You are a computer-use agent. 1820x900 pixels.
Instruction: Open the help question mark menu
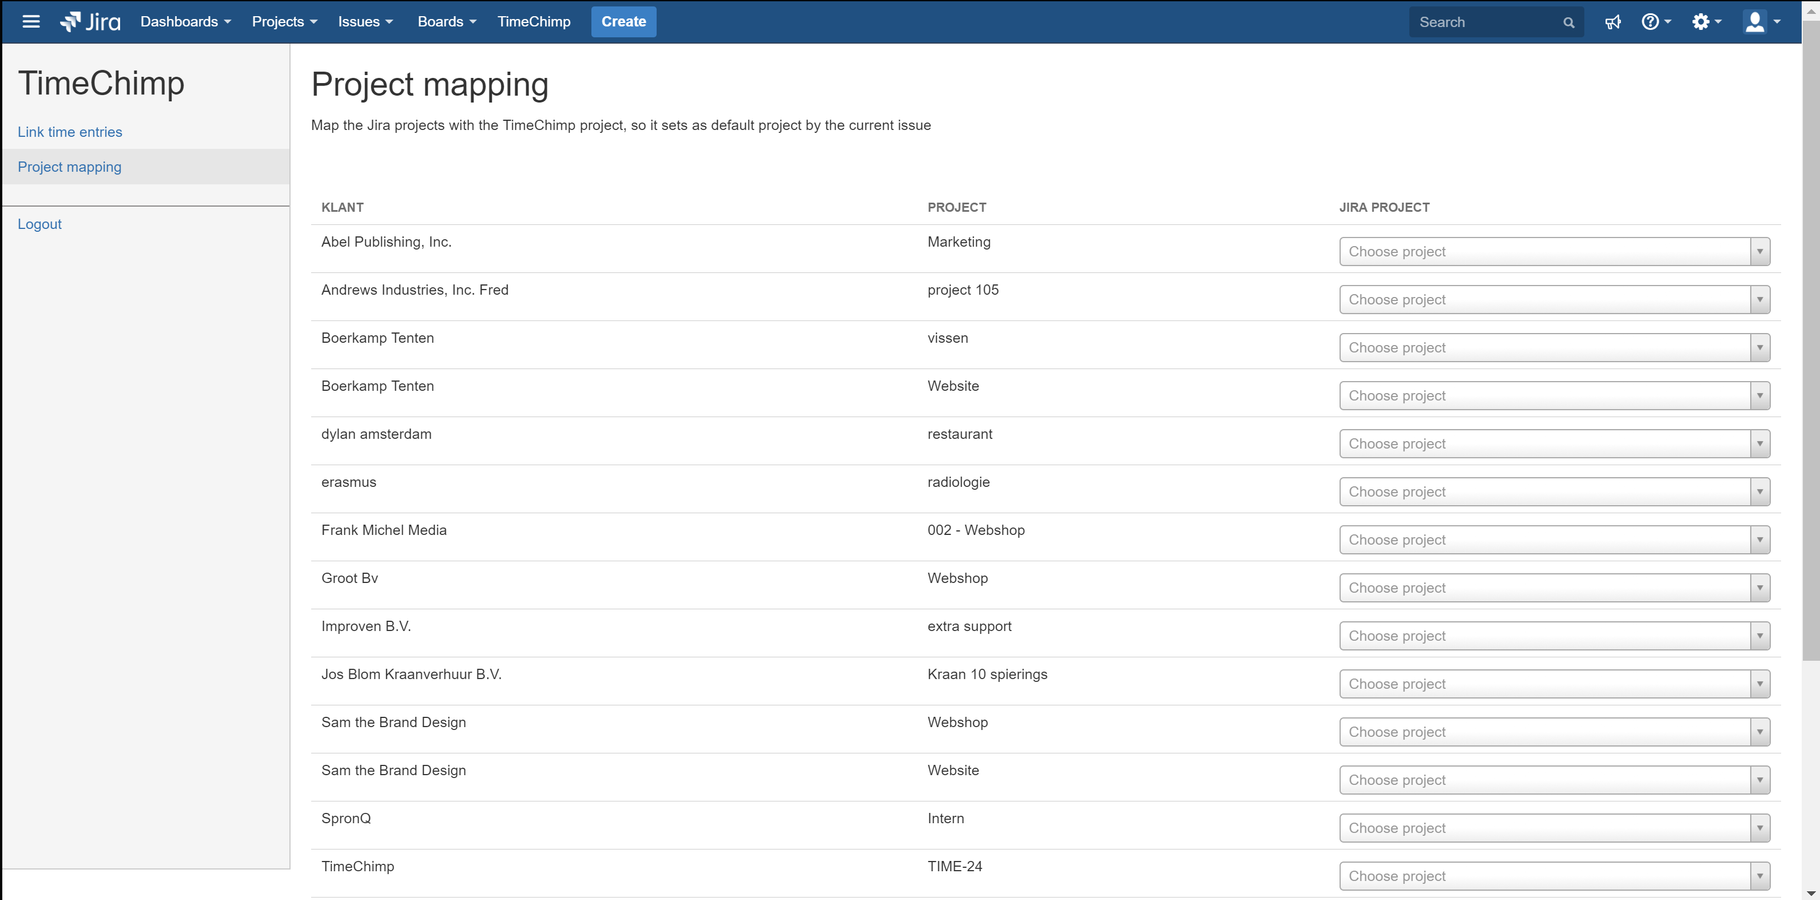click(x=1656, y=22)
